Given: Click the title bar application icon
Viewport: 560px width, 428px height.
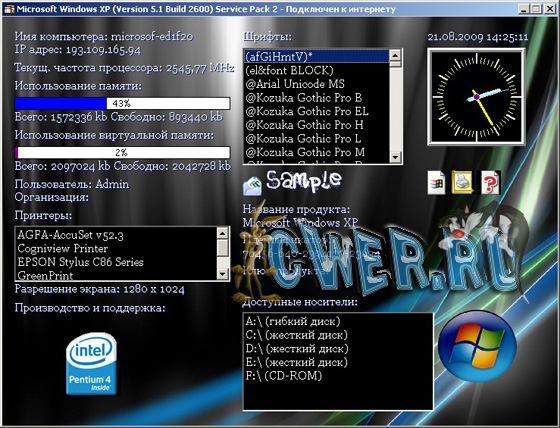Looking at the screenshot, I should (9, 9).
